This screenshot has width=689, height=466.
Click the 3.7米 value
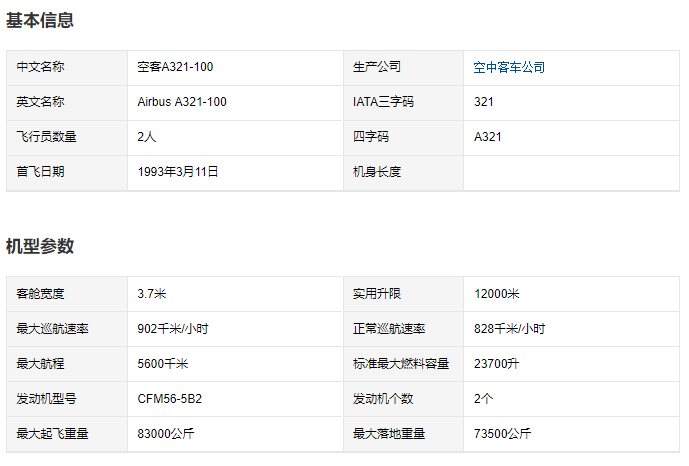pyautogui.click(x=152, y=293)
